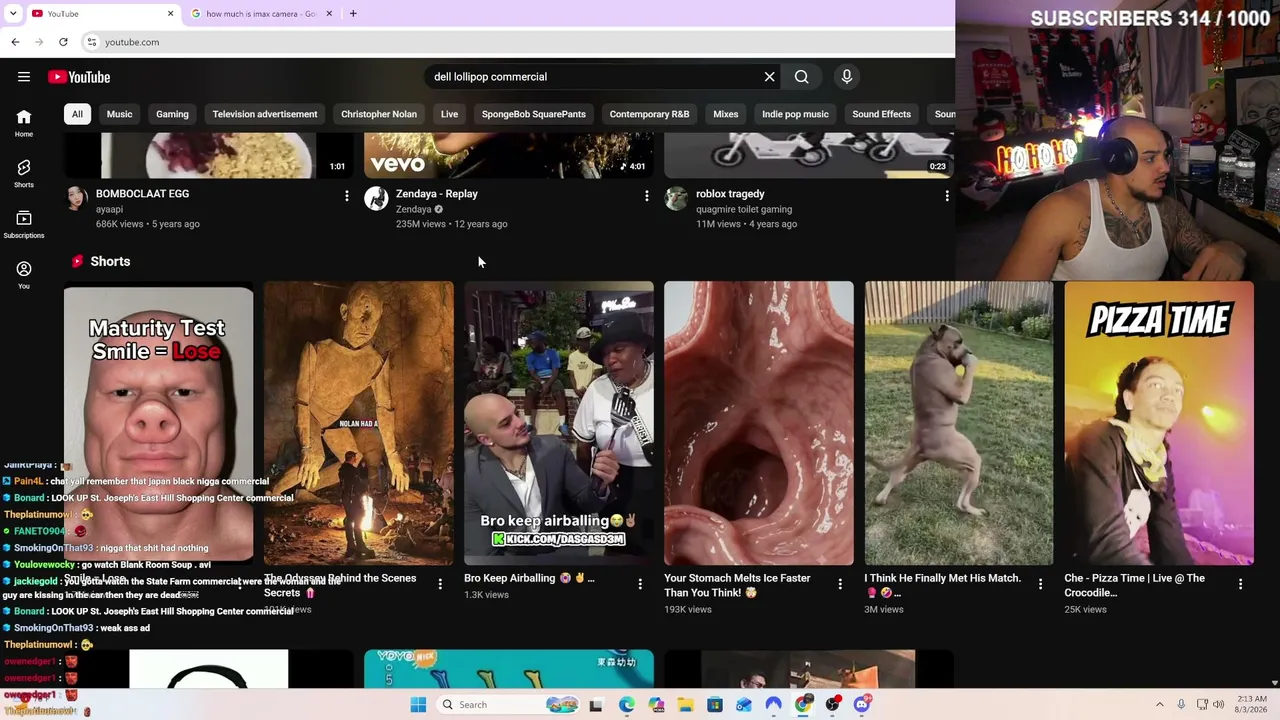Filter results by Music chip

pyautogui.click(x=119, y=114)
